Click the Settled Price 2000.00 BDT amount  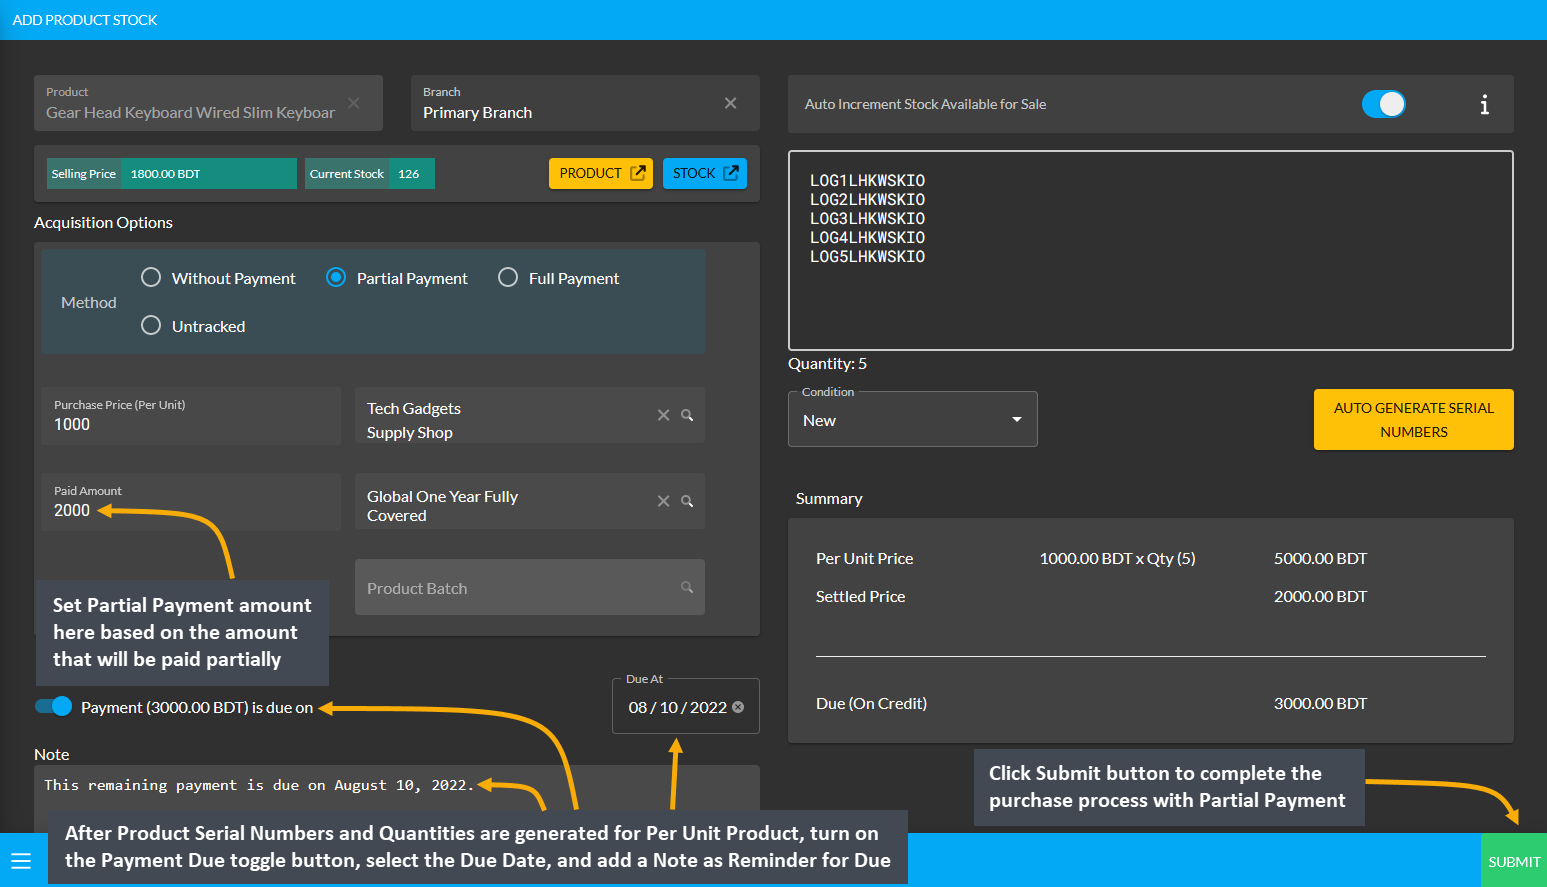(1320, 597)
